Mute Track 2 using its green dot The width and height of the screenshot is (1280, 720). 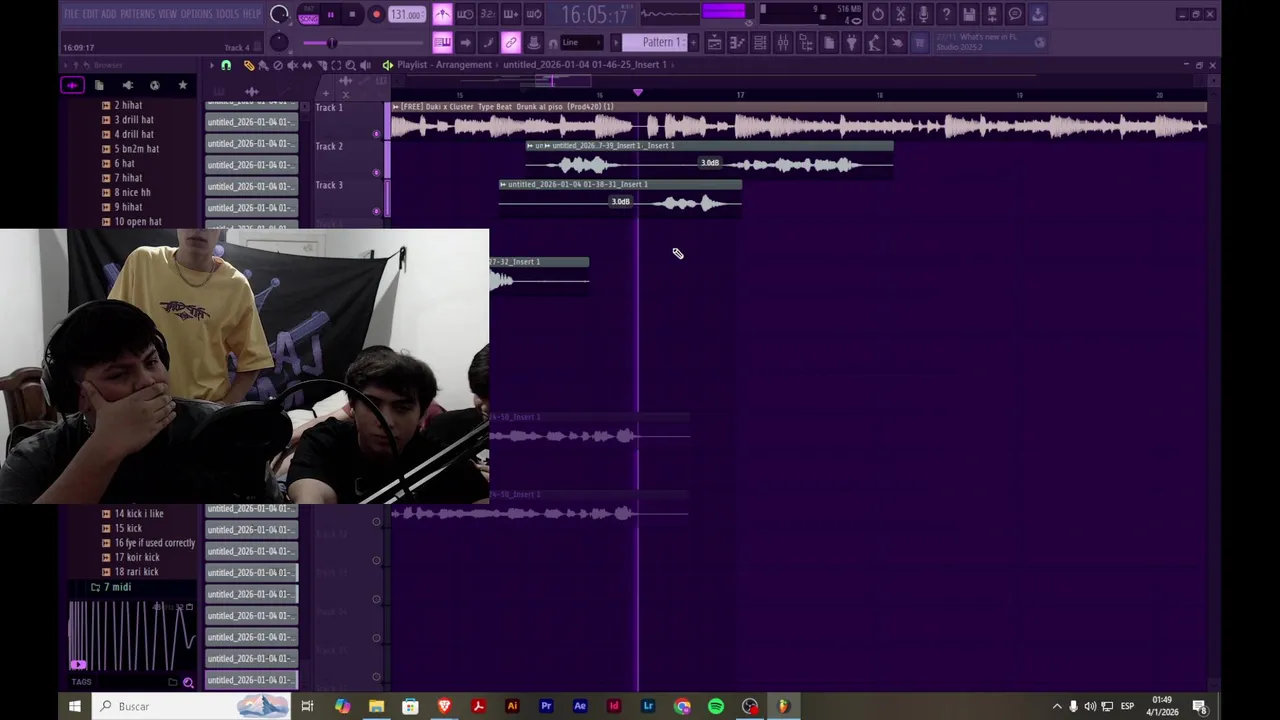tap(377, 172)
